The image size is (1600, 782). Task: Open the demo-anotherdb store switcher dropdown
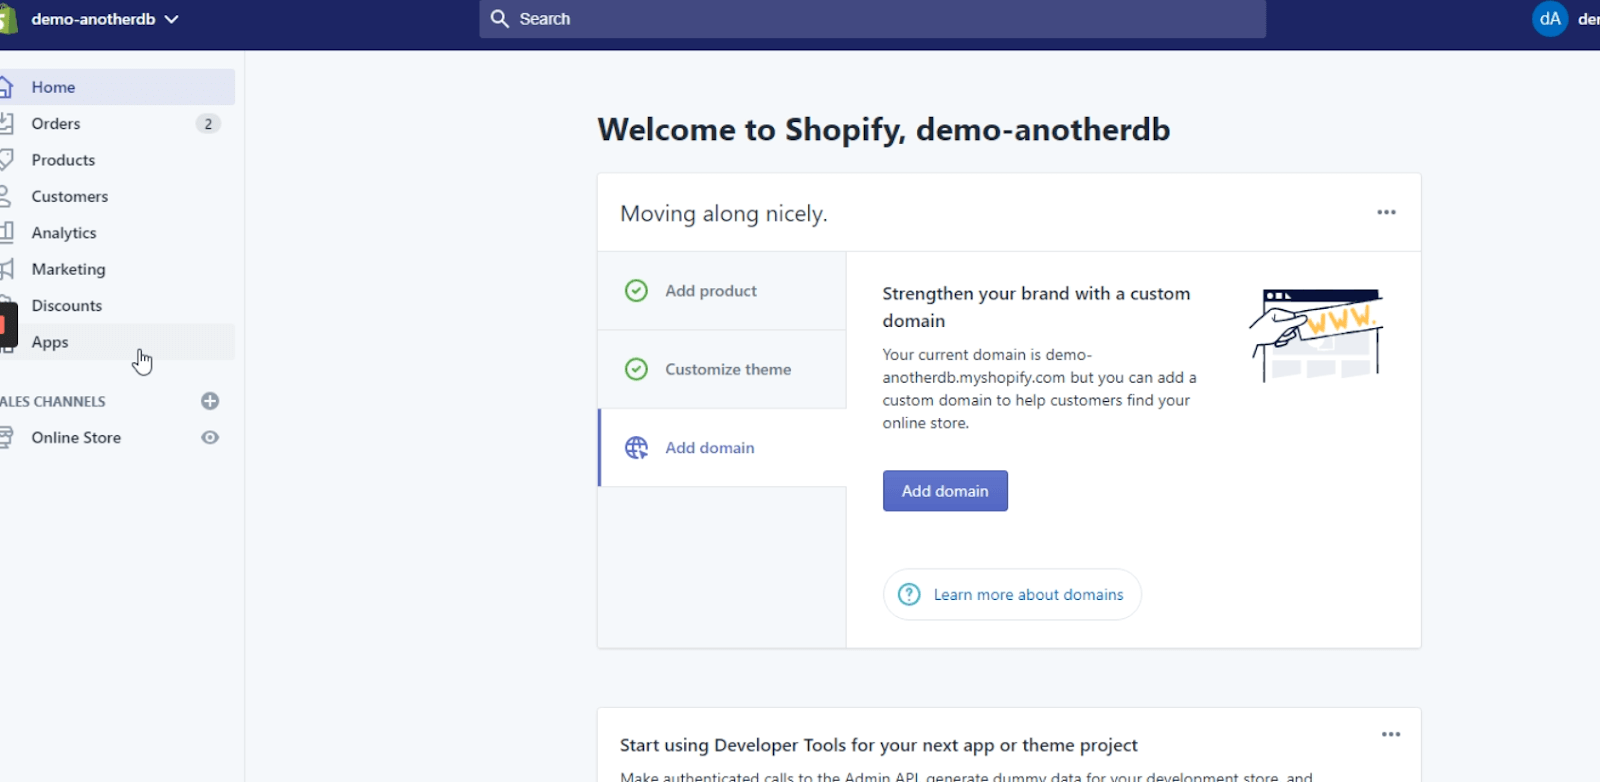tap(105, 19)
